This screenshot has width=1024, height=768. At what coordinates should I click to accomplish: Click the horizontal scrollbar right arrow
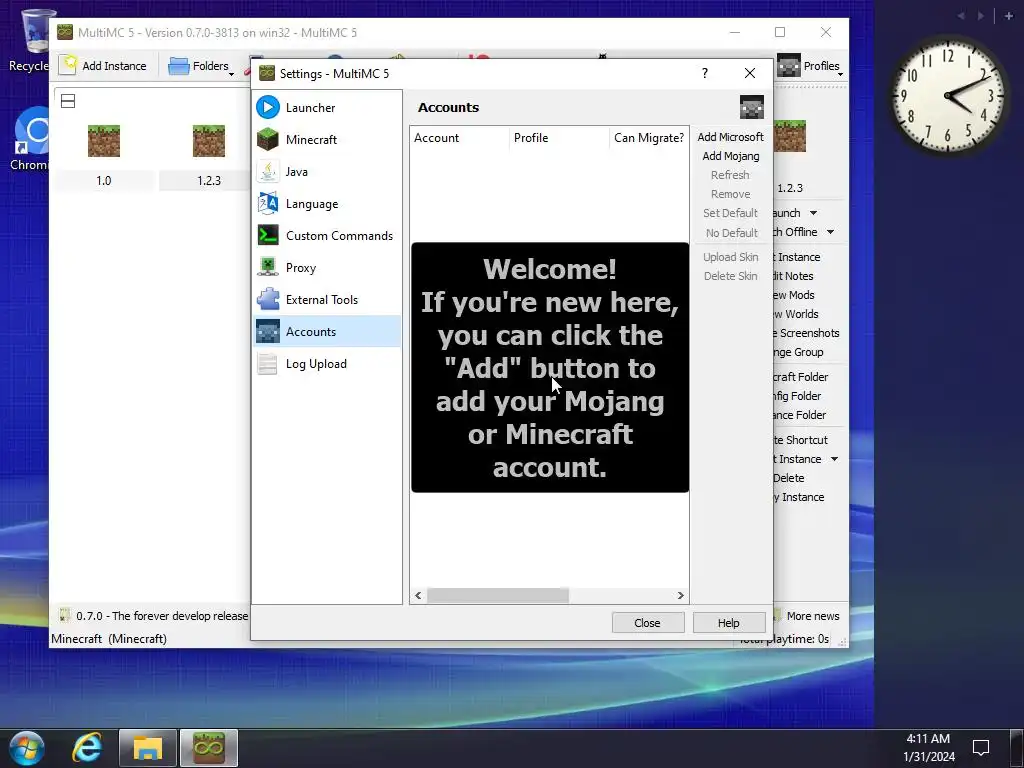coord(680,596)
